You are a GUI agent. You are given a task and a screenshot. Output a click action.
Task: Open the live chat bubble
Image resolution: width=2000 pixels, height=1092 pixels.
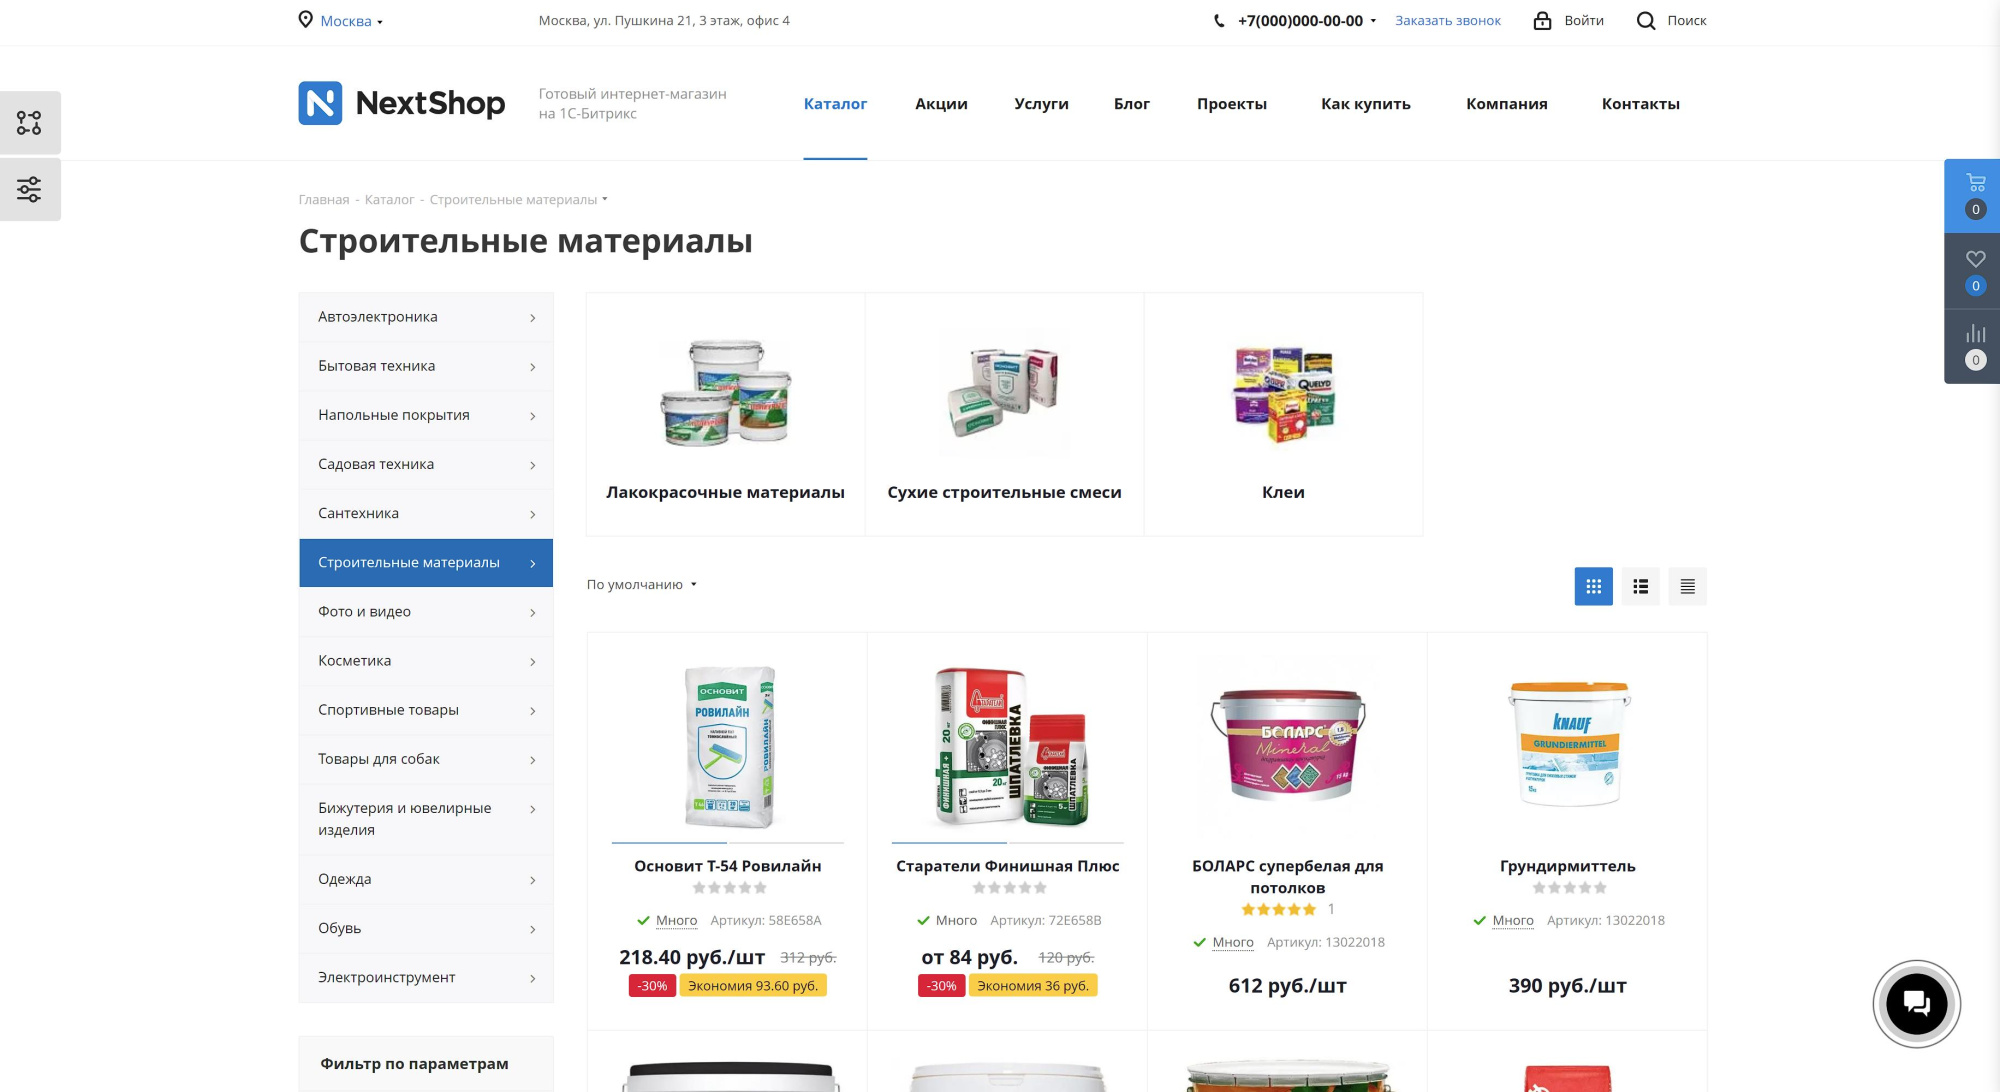click(x=1916, y=1003)
